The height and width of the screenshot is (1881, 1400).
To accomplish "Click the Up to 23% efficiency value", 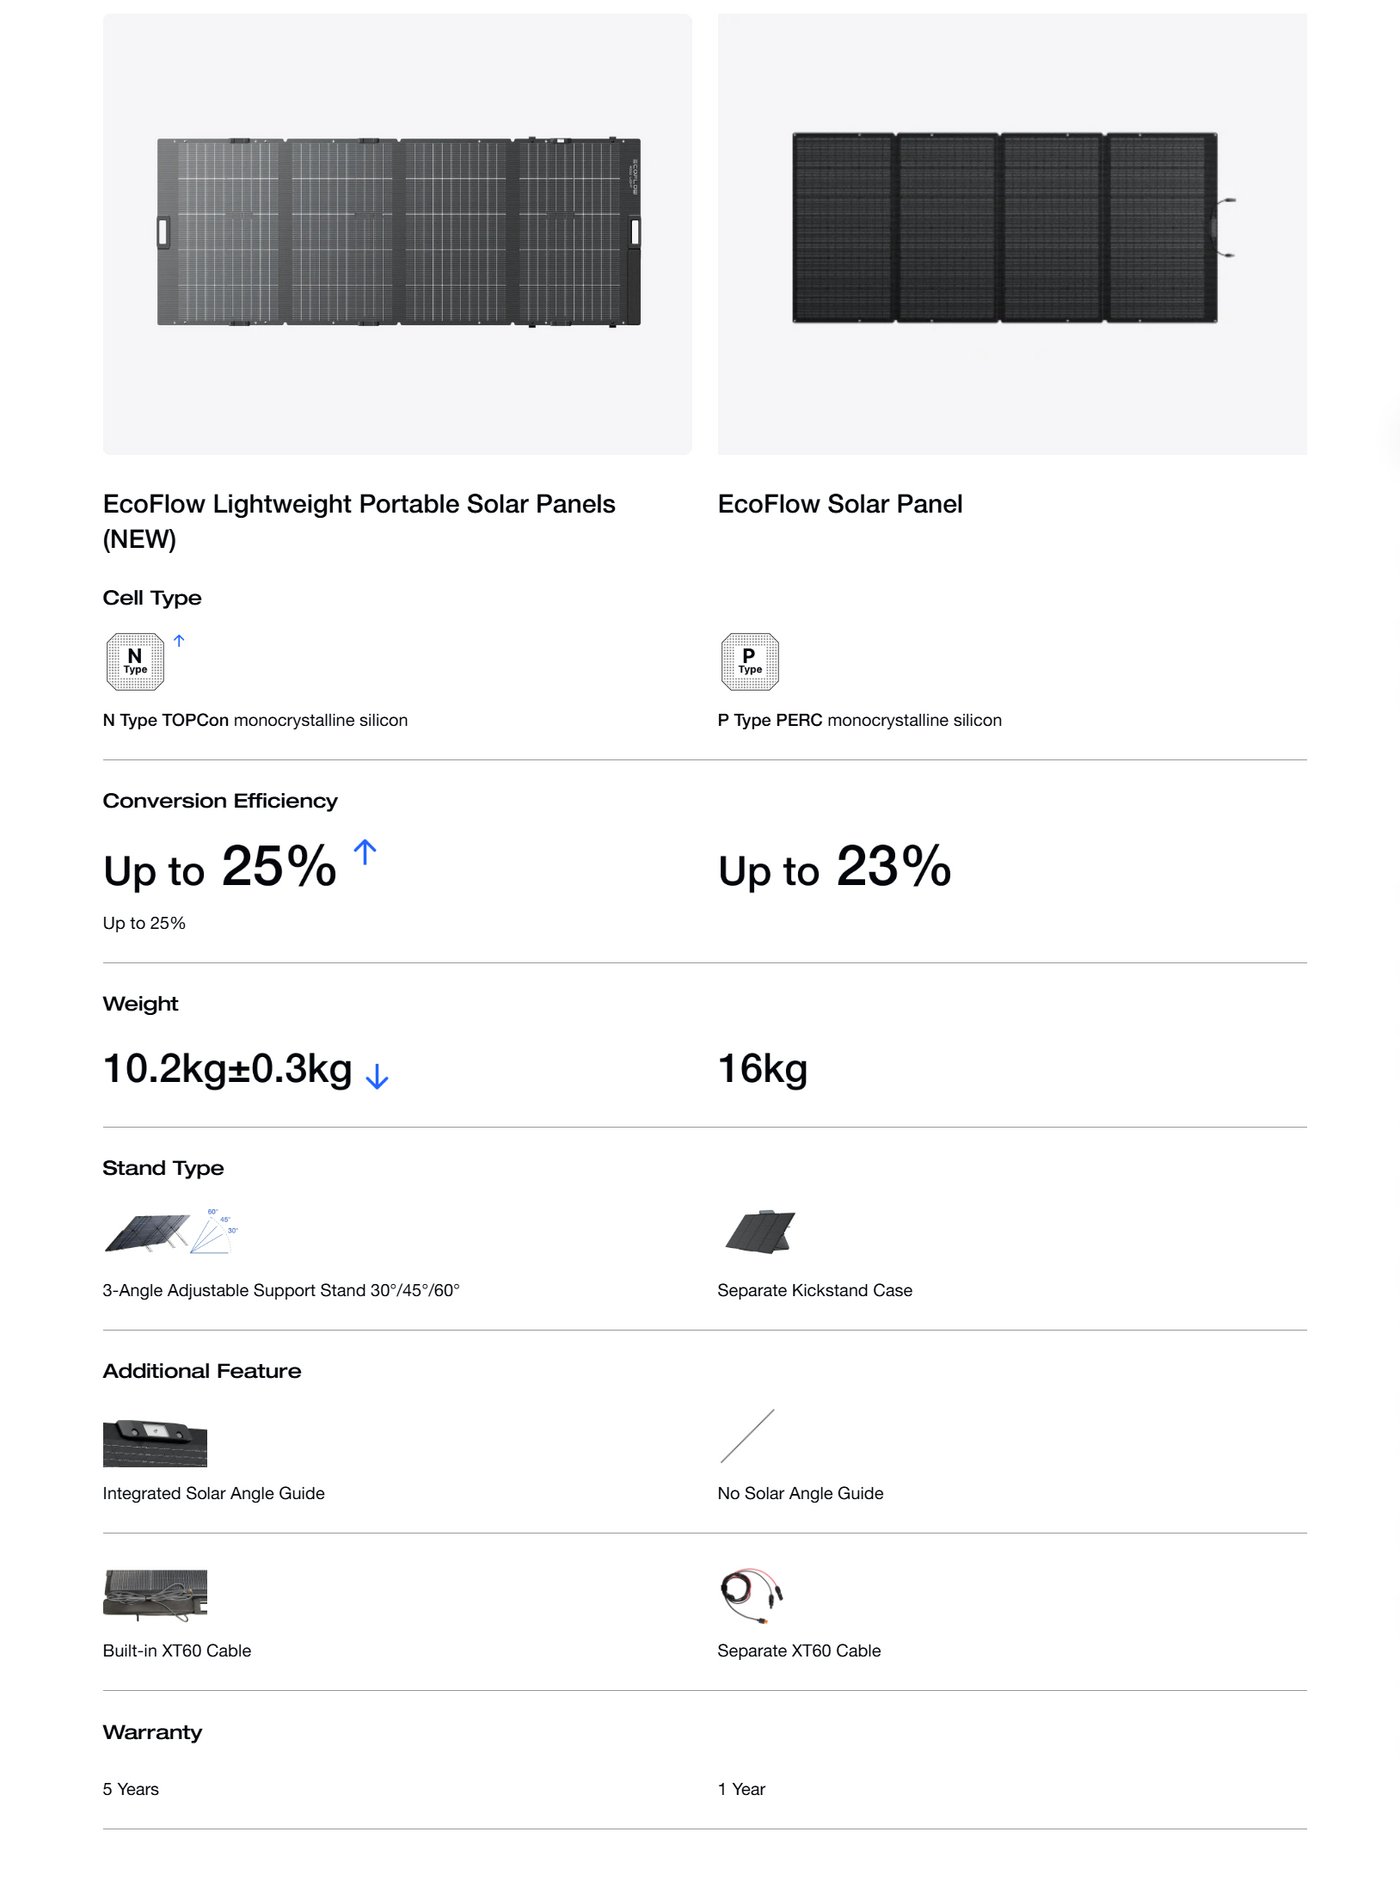I will pos(834,867).
